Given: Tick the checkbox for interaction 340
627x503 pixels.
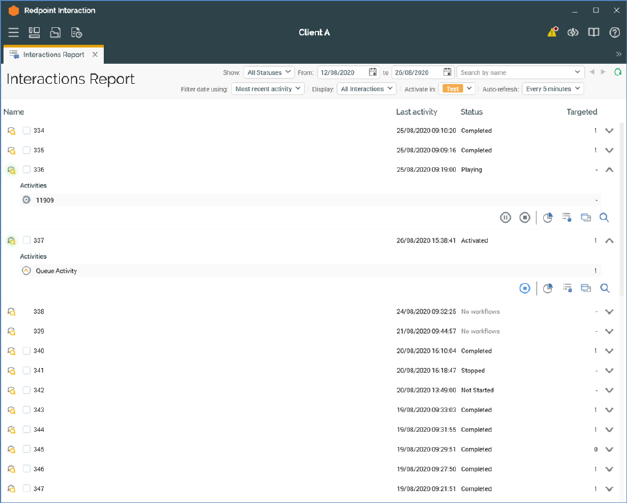Looking at the screenshot, I should click(x=26, y=351).
